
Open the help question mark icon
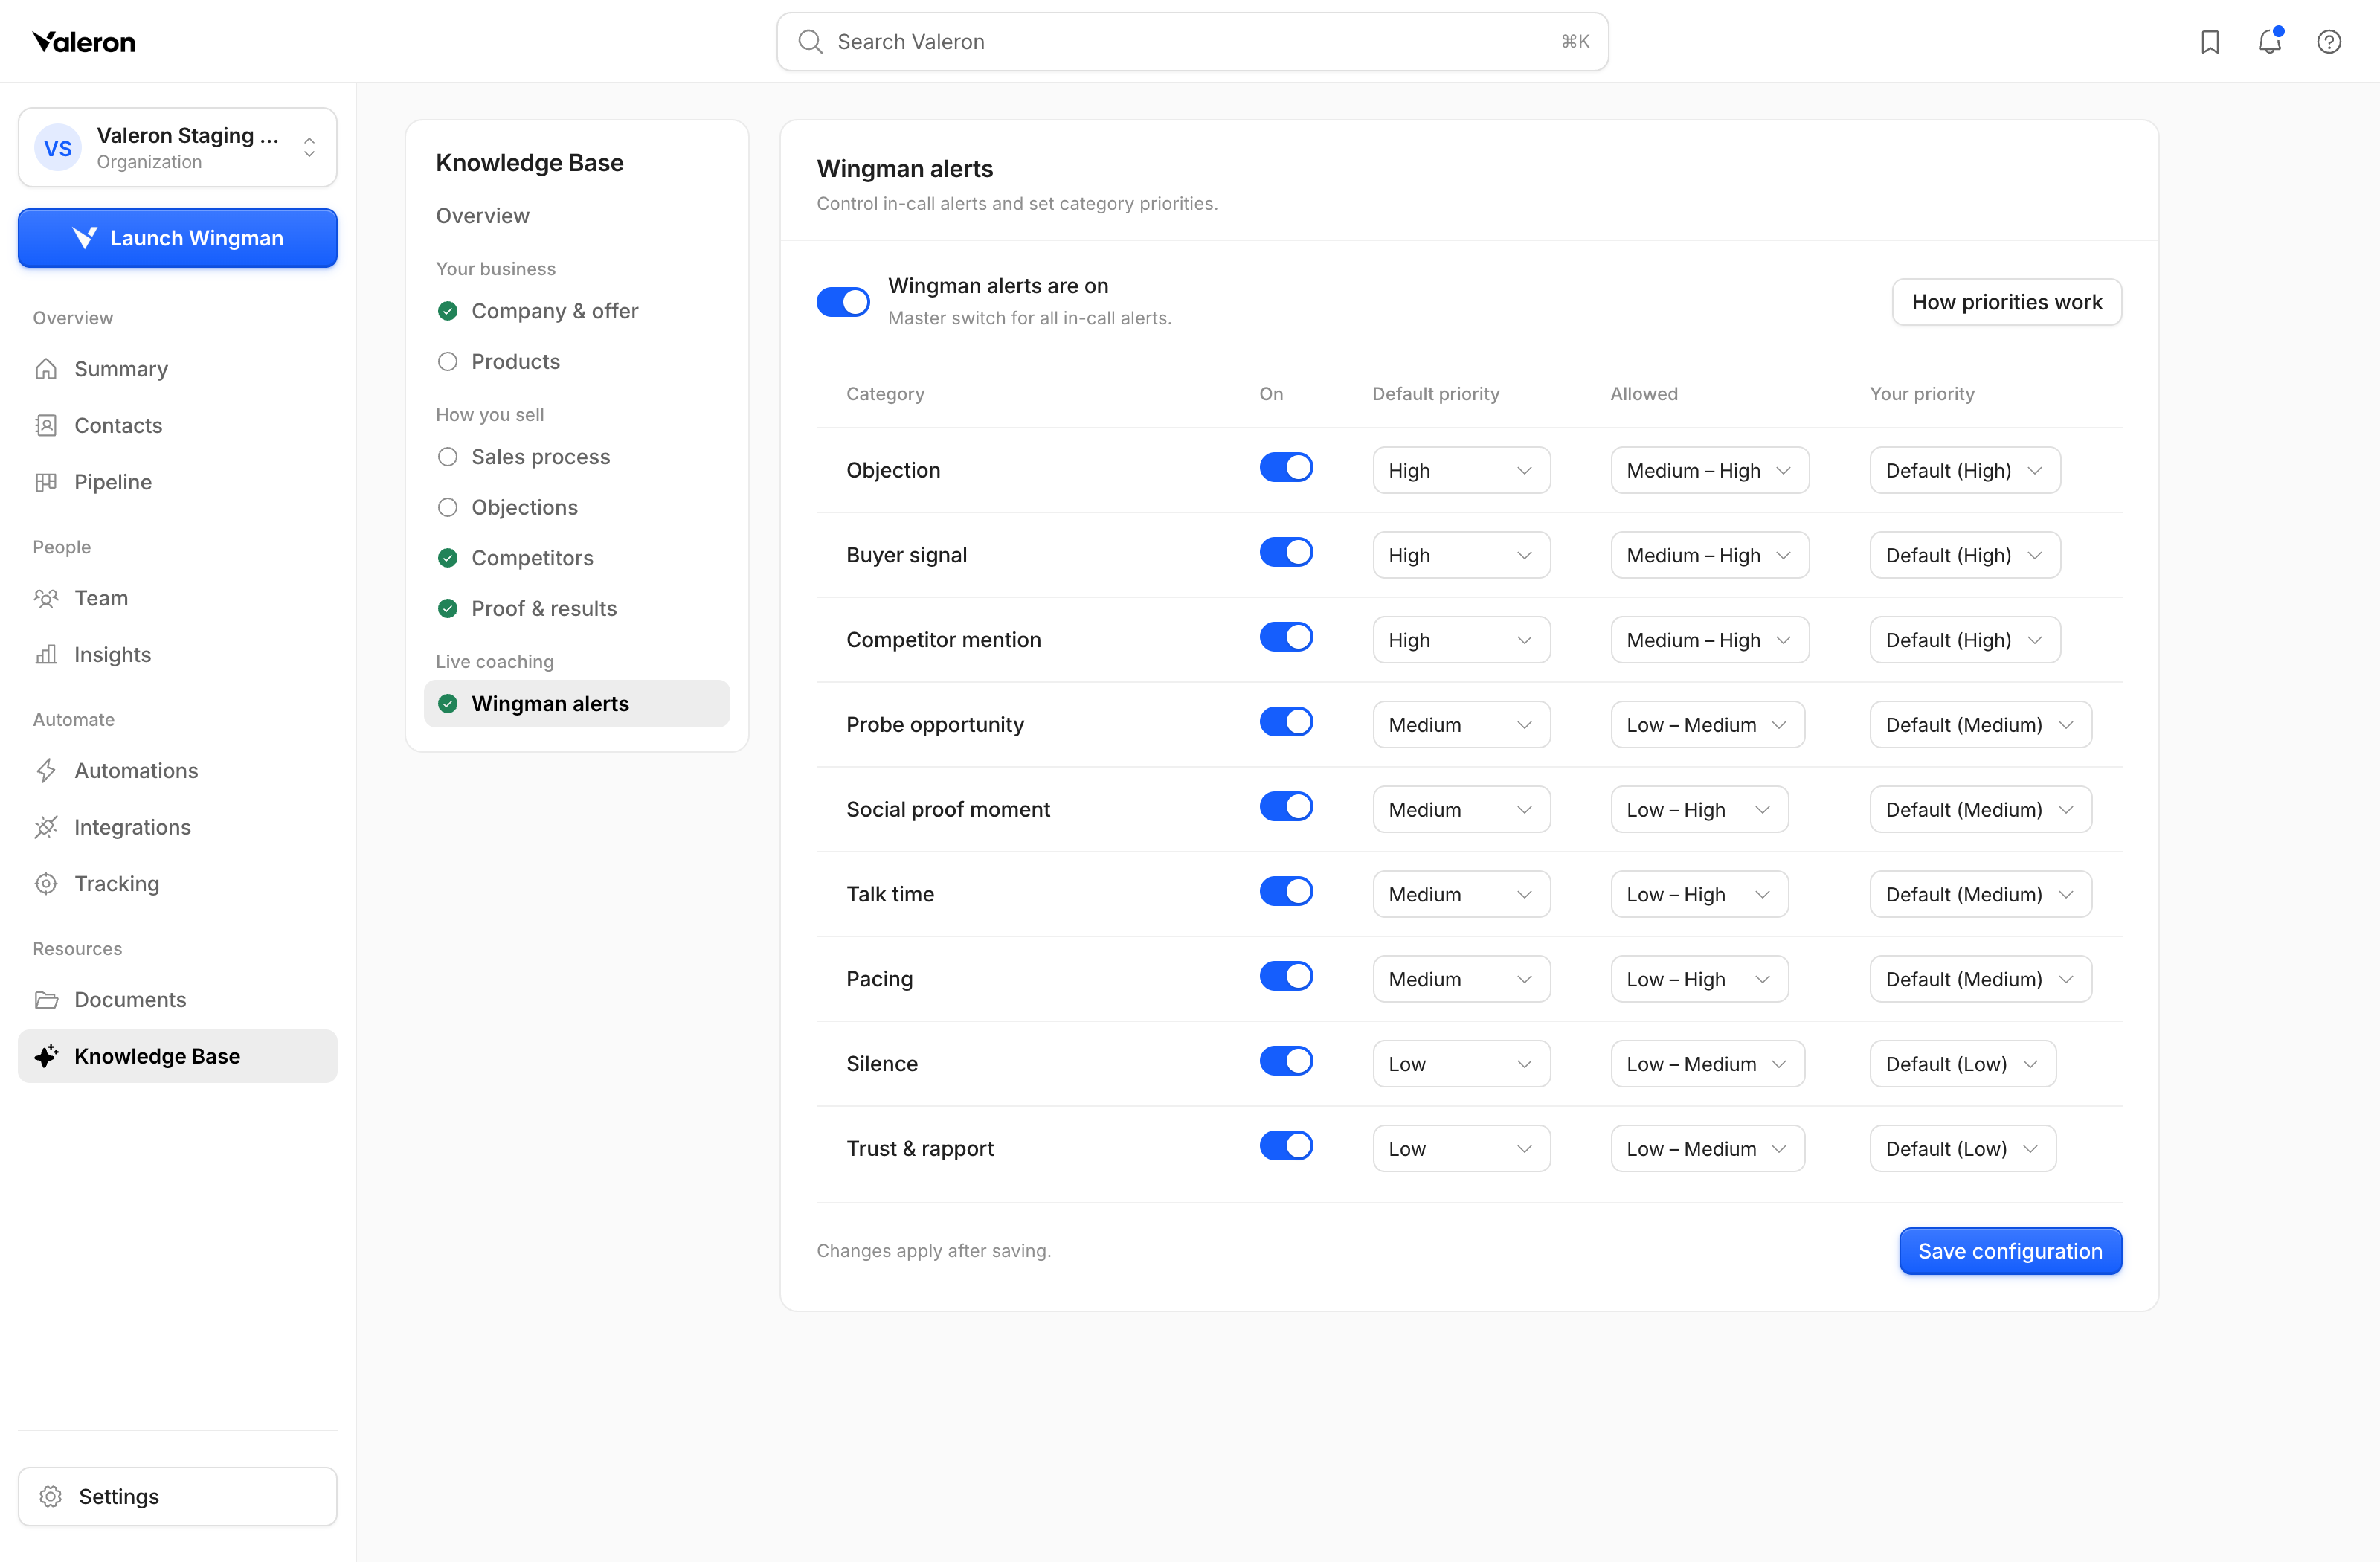(2329, 42)
